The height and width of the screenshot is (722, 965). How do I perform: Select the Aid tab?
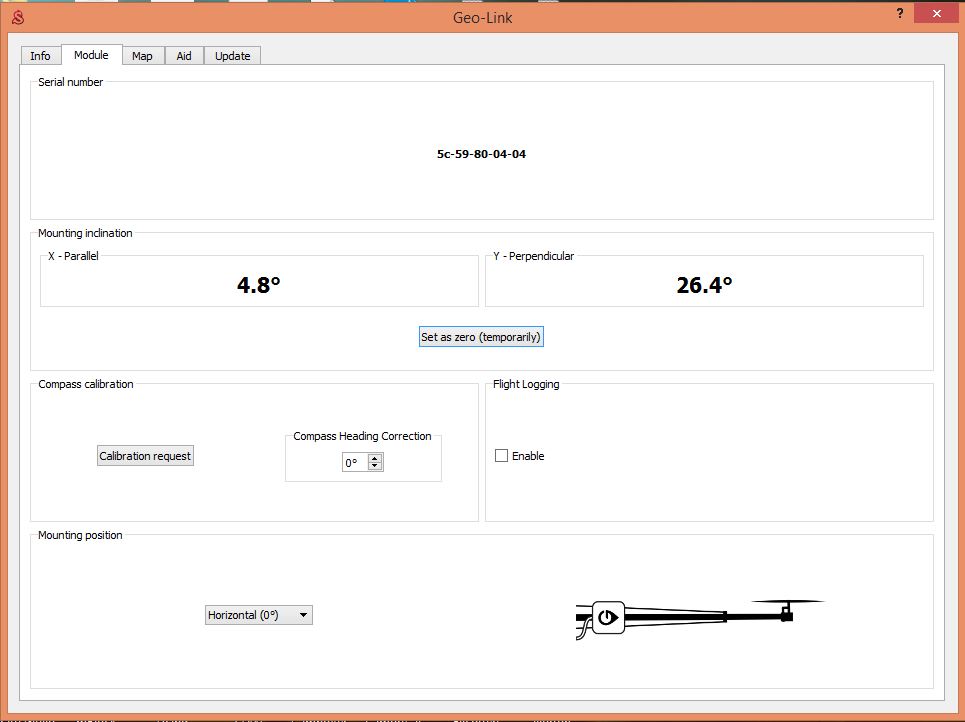[184, 56]
